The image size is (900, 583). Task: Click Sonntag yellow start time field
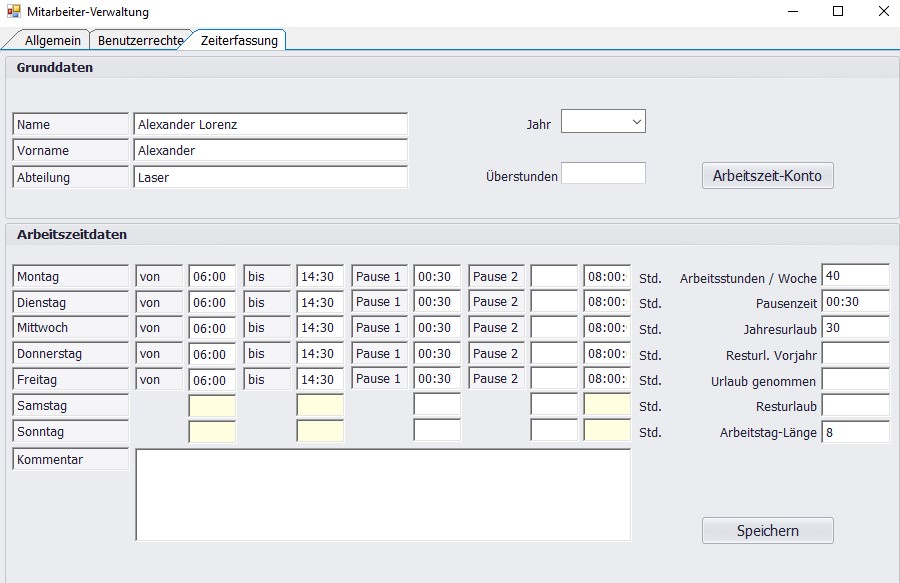tap(212, 431)
